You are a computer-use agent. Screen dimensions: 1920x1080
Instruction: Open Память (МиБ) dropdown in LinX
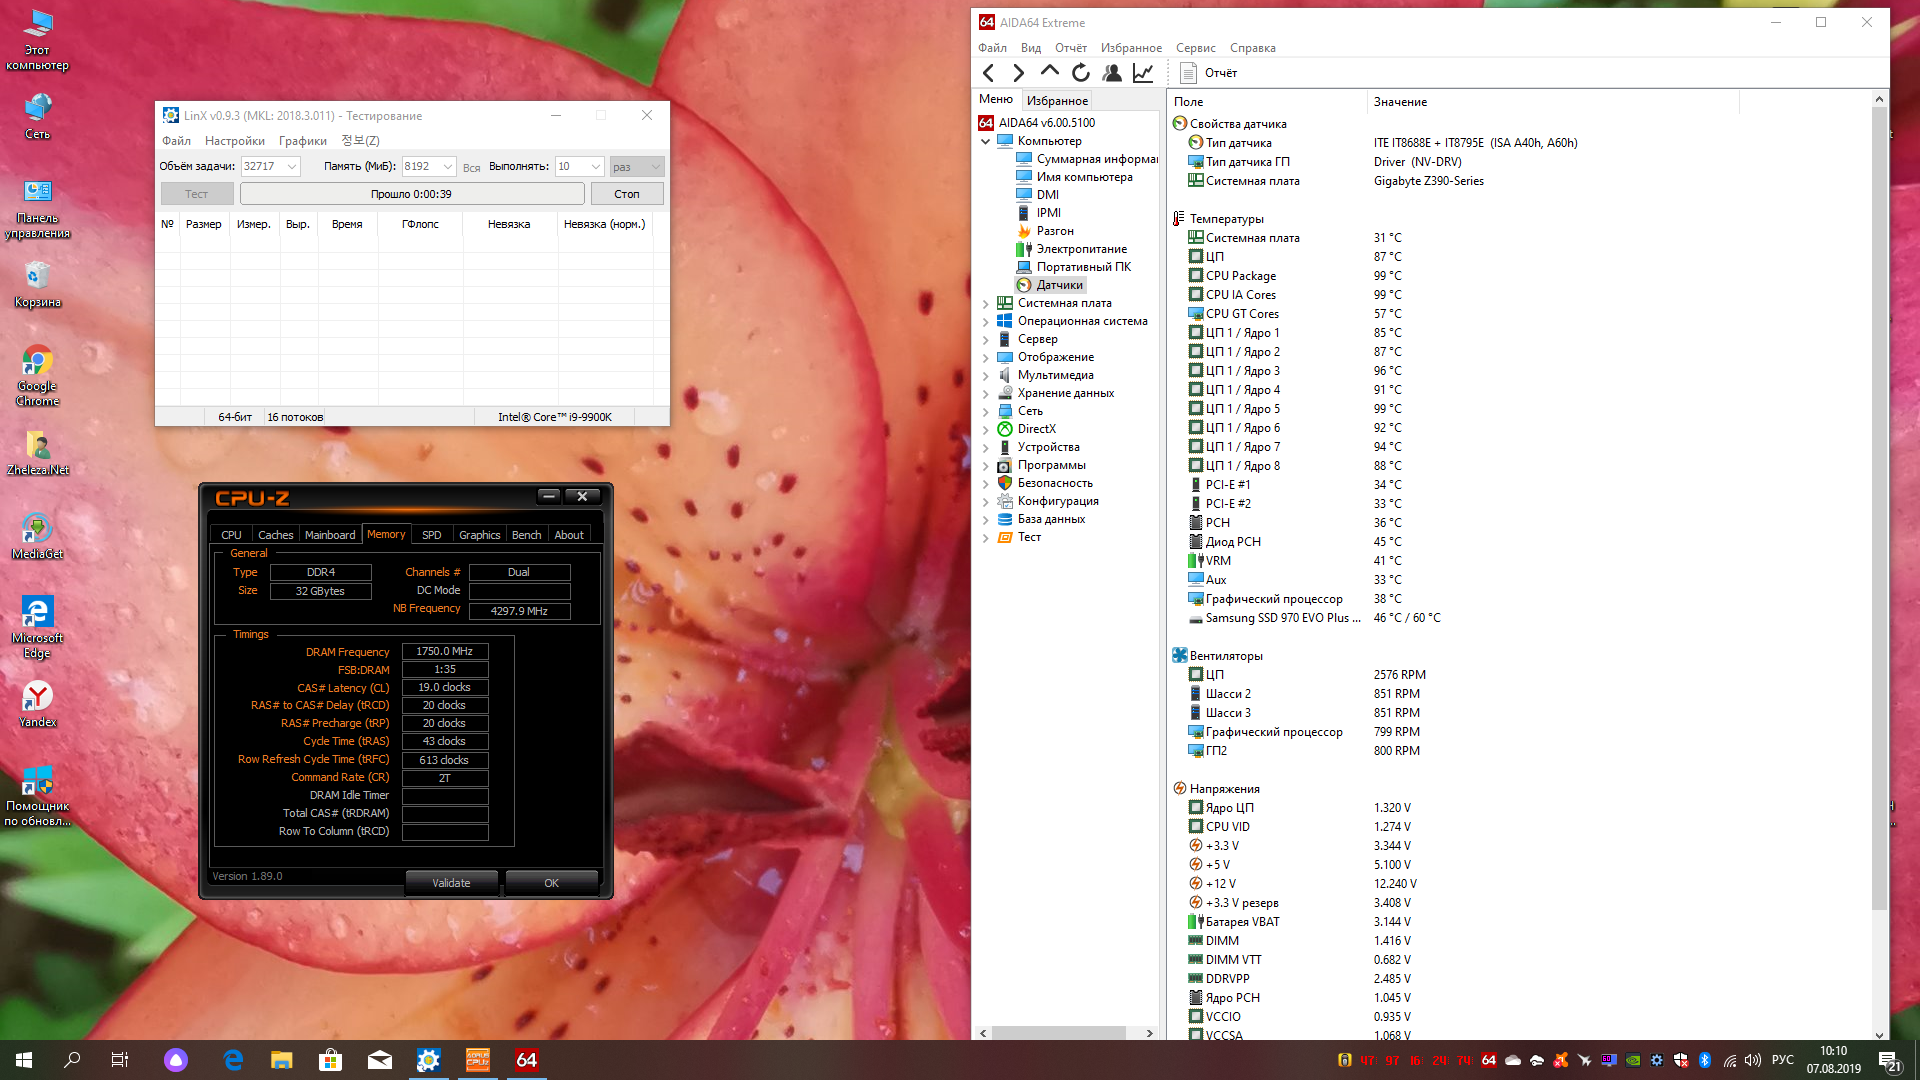click(448, 167)
